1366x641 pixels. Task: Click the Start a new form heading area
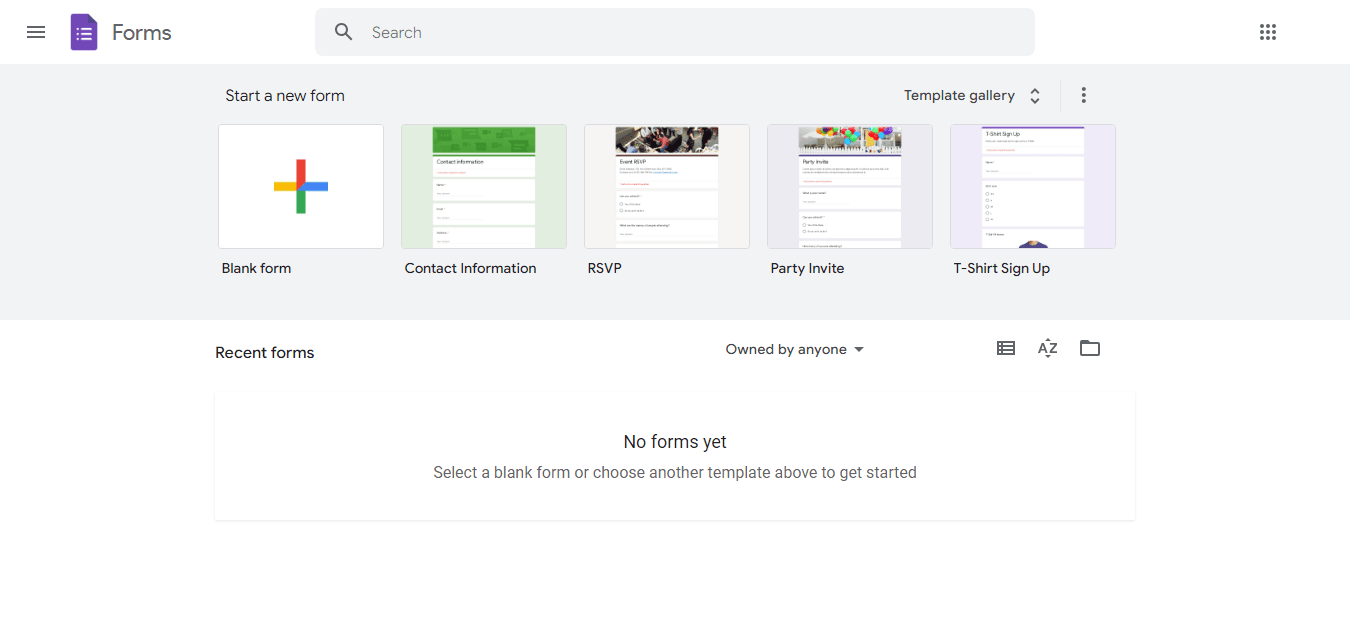click(x=285, y=95)
